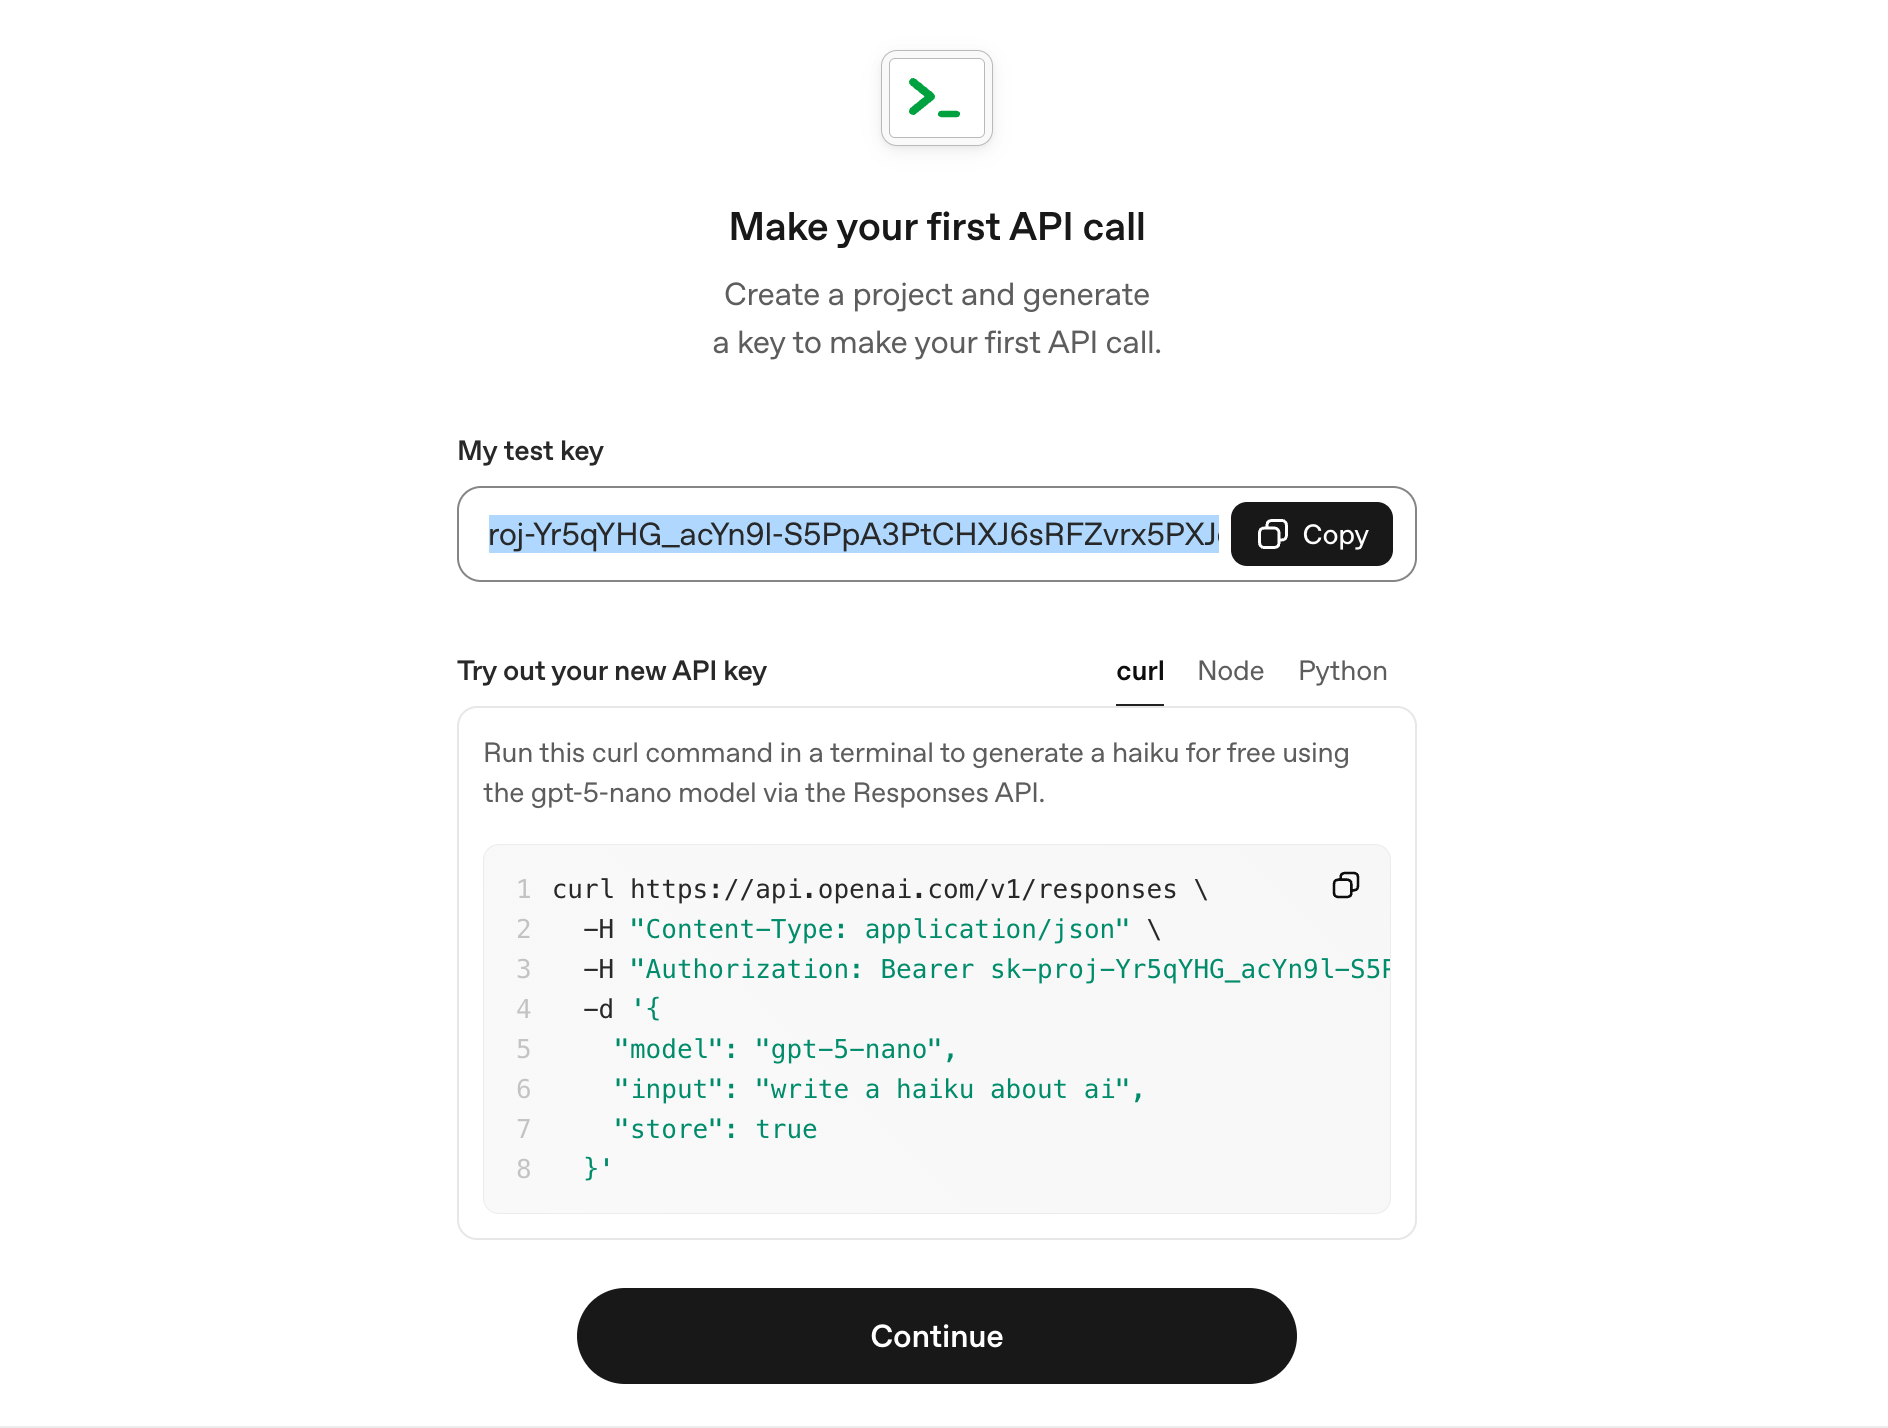The width and height of the screenshot is (1888, 1428).
Task: Switch to the Node tab
Action: [1230, 671]
